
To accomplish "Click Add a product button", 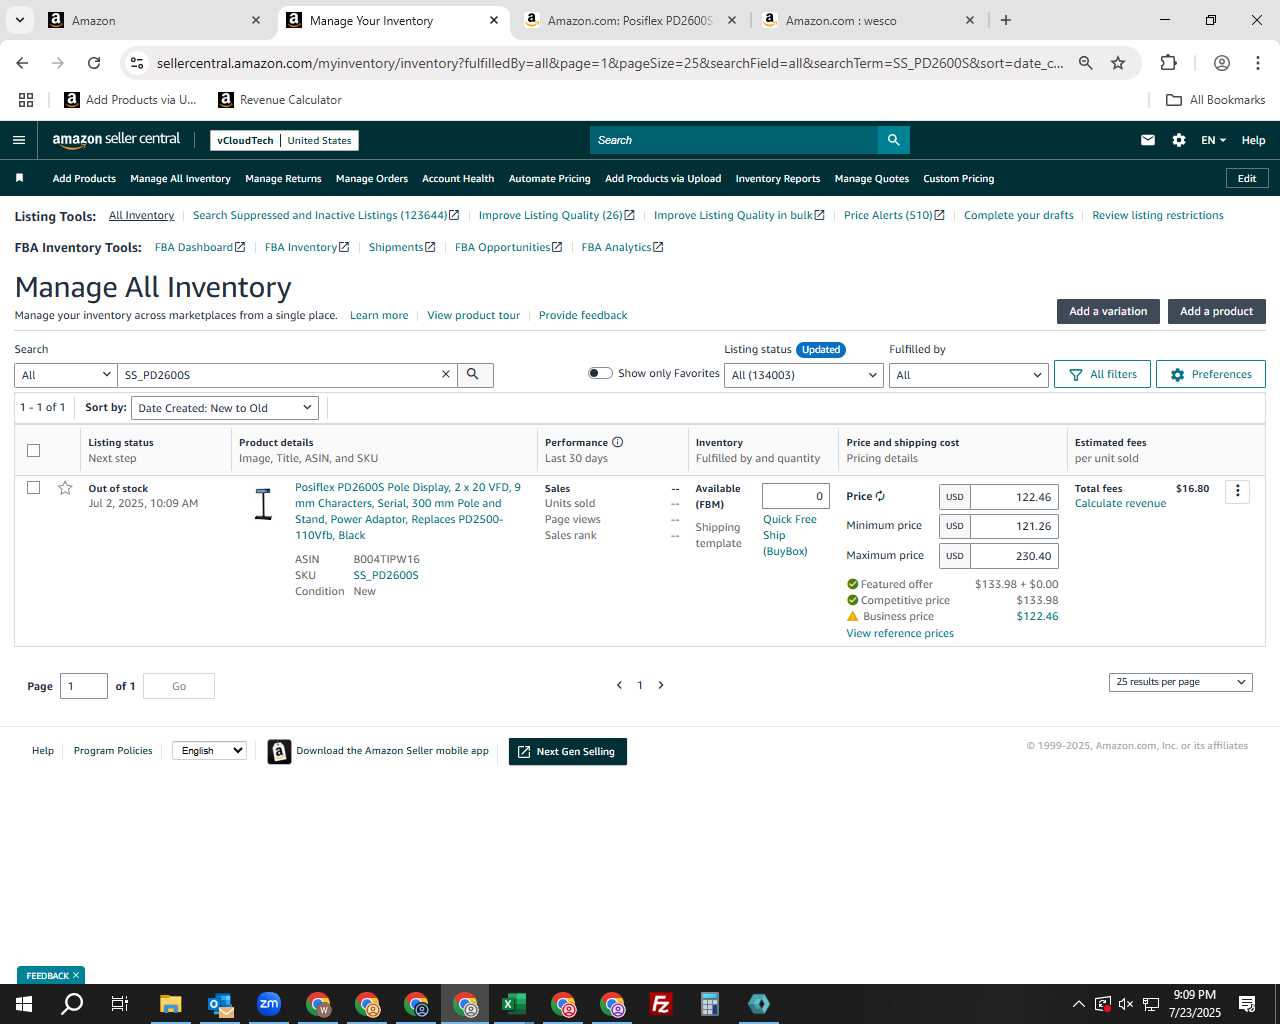I will click(1216, 311).
